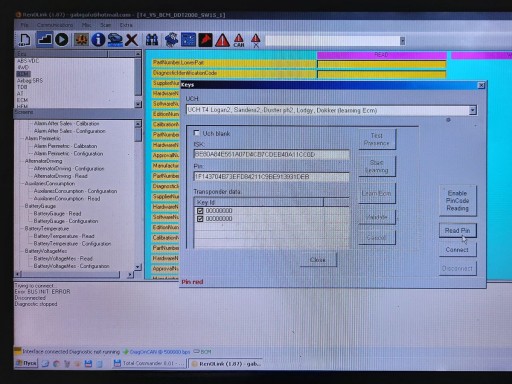
Task: Open the Windows Start button
Action: tap(26, 363)
